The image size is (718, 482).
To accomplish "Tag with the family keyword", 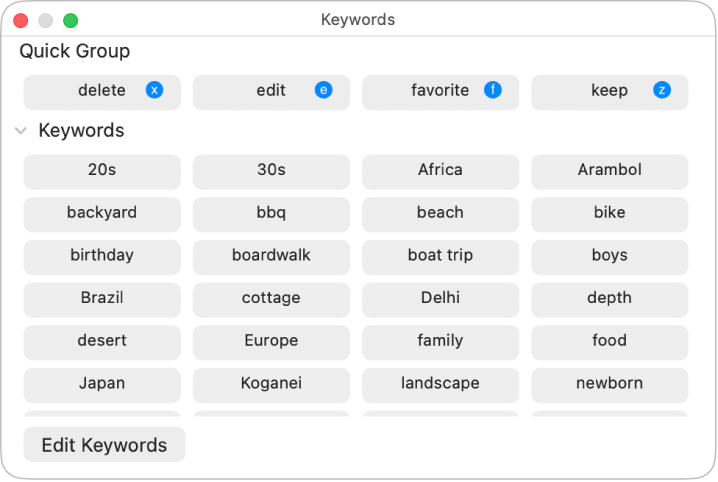I will pyautogui.click(x=440, y=341).
